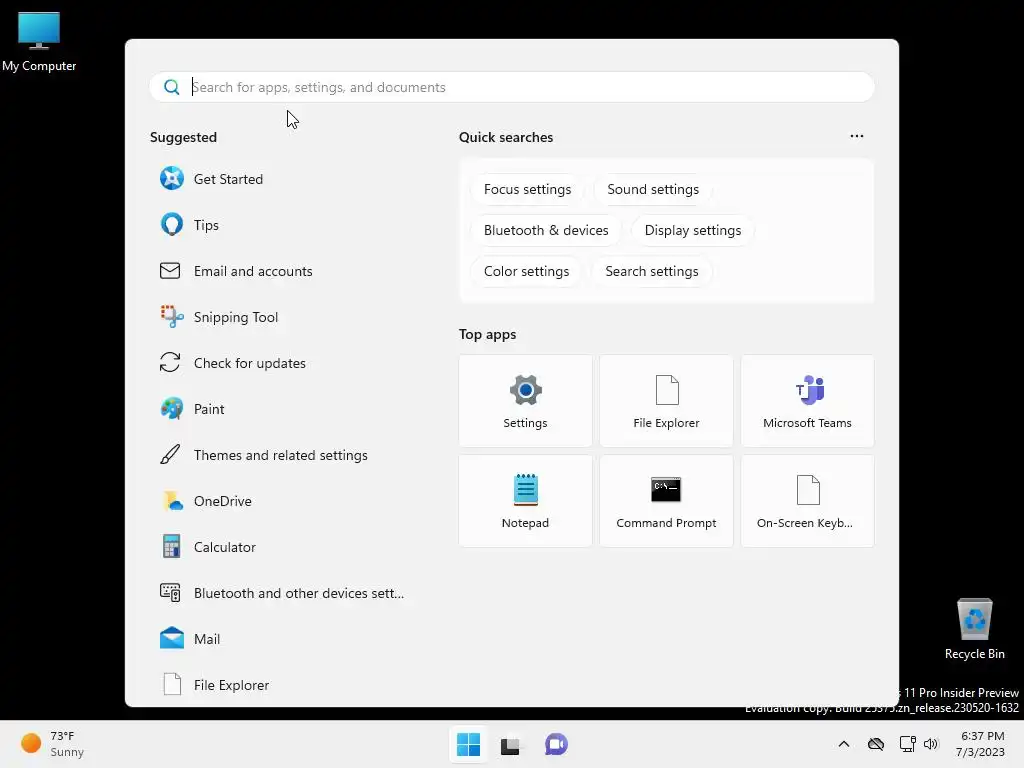Open OneDrive from its cloud folder icon
Viewport: 1024px width, 768px height.
point(172,501)
